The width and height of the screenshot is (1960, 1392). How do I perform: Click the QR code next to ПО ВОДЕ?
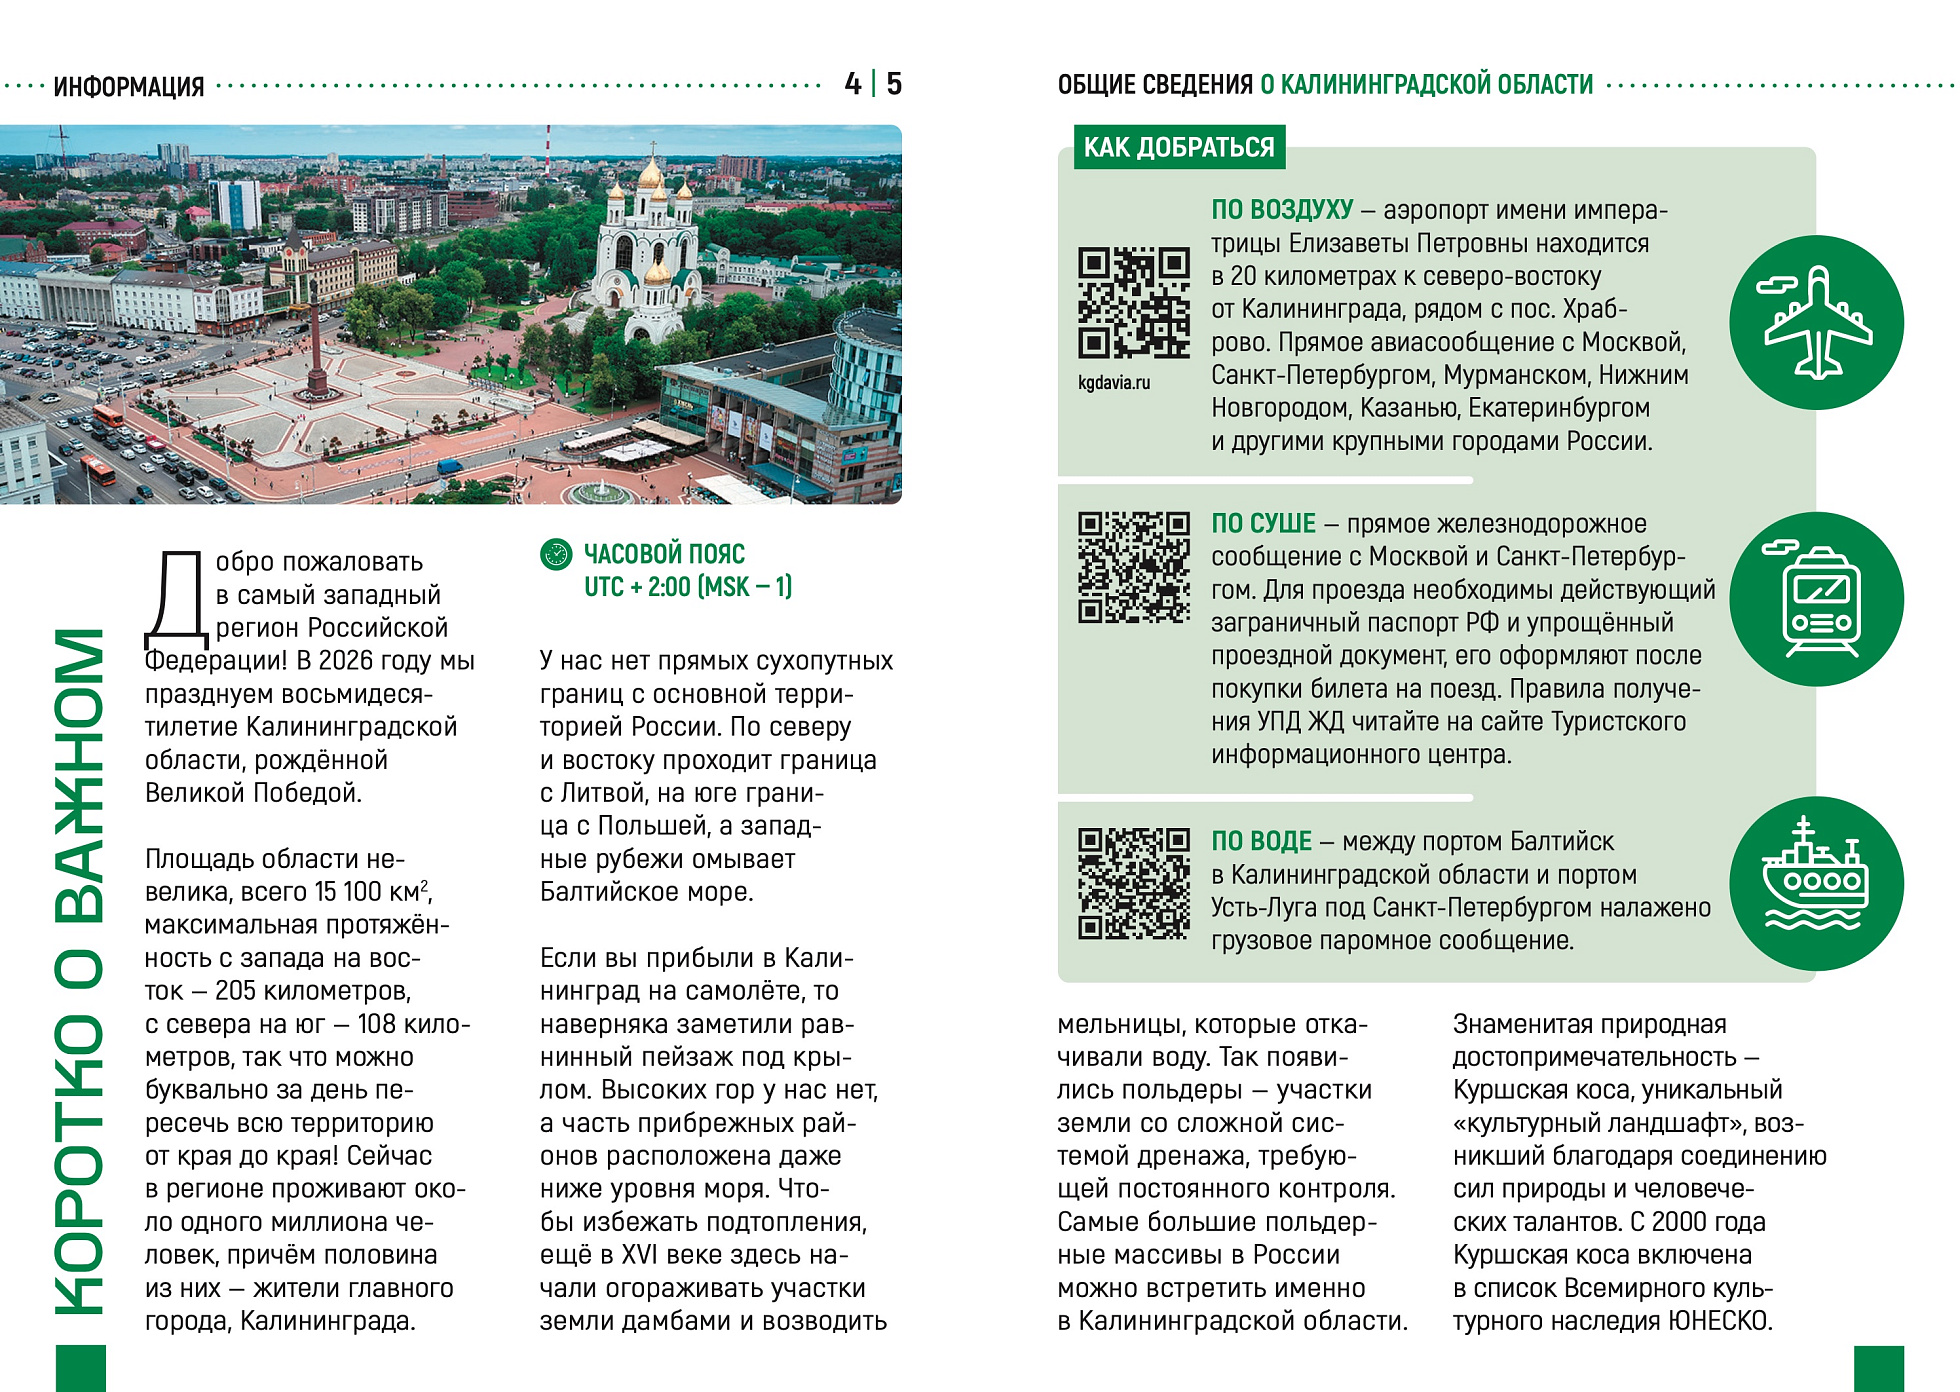(x=1134, y=884)
